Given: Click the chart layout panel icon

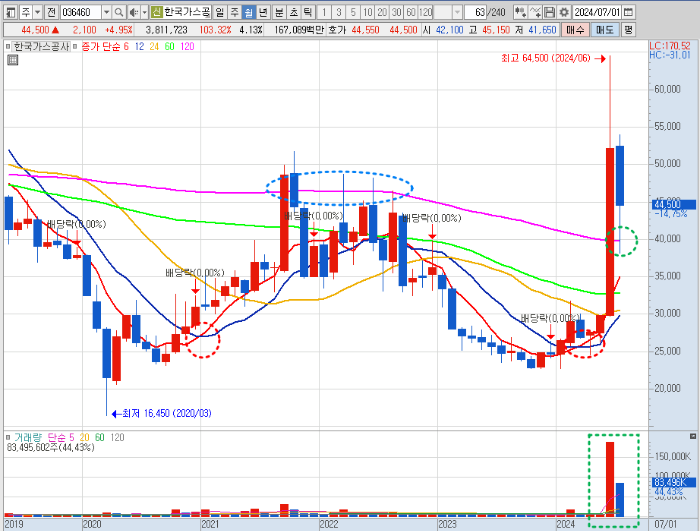Looking at the screenshot, I should (x=11, y=12).
